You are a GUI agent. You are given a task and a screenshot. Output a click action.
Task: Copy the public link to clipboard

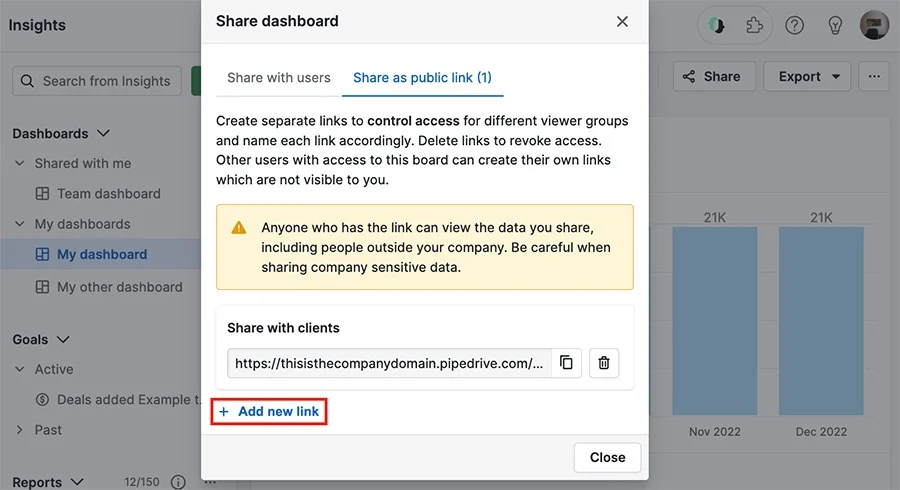pos(566,363)
